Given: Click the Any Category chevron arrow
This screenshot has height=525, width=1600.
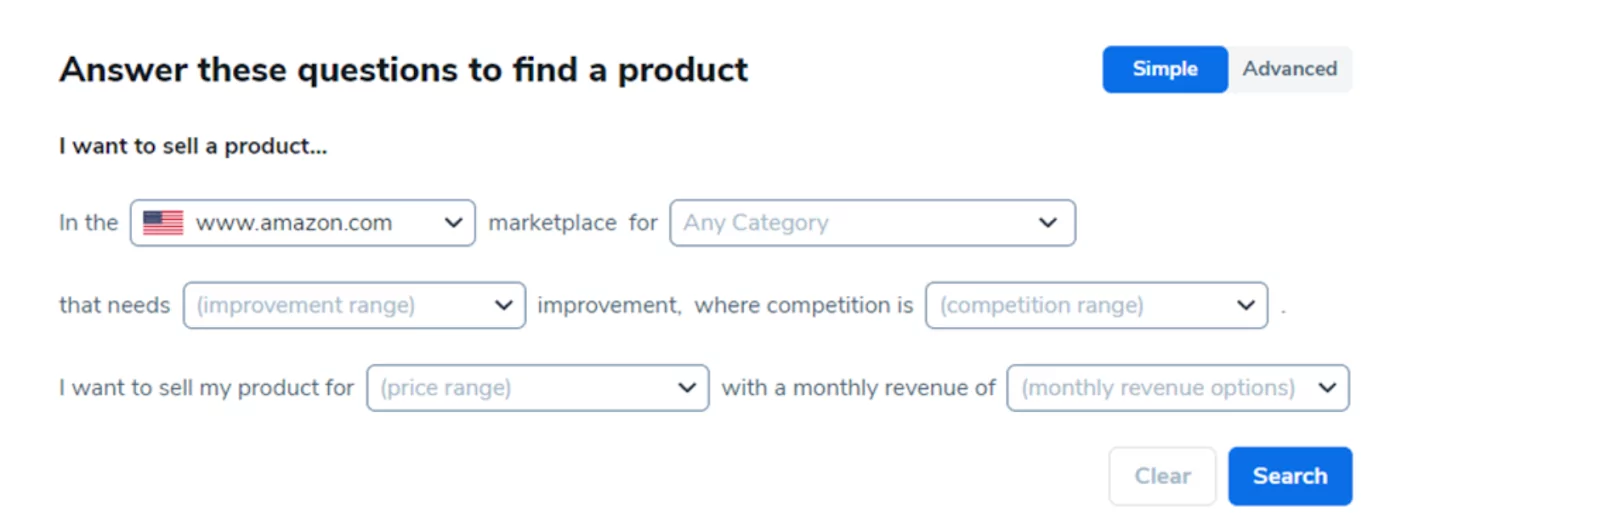Looking at the screenshot, I should pos(1047,223).
